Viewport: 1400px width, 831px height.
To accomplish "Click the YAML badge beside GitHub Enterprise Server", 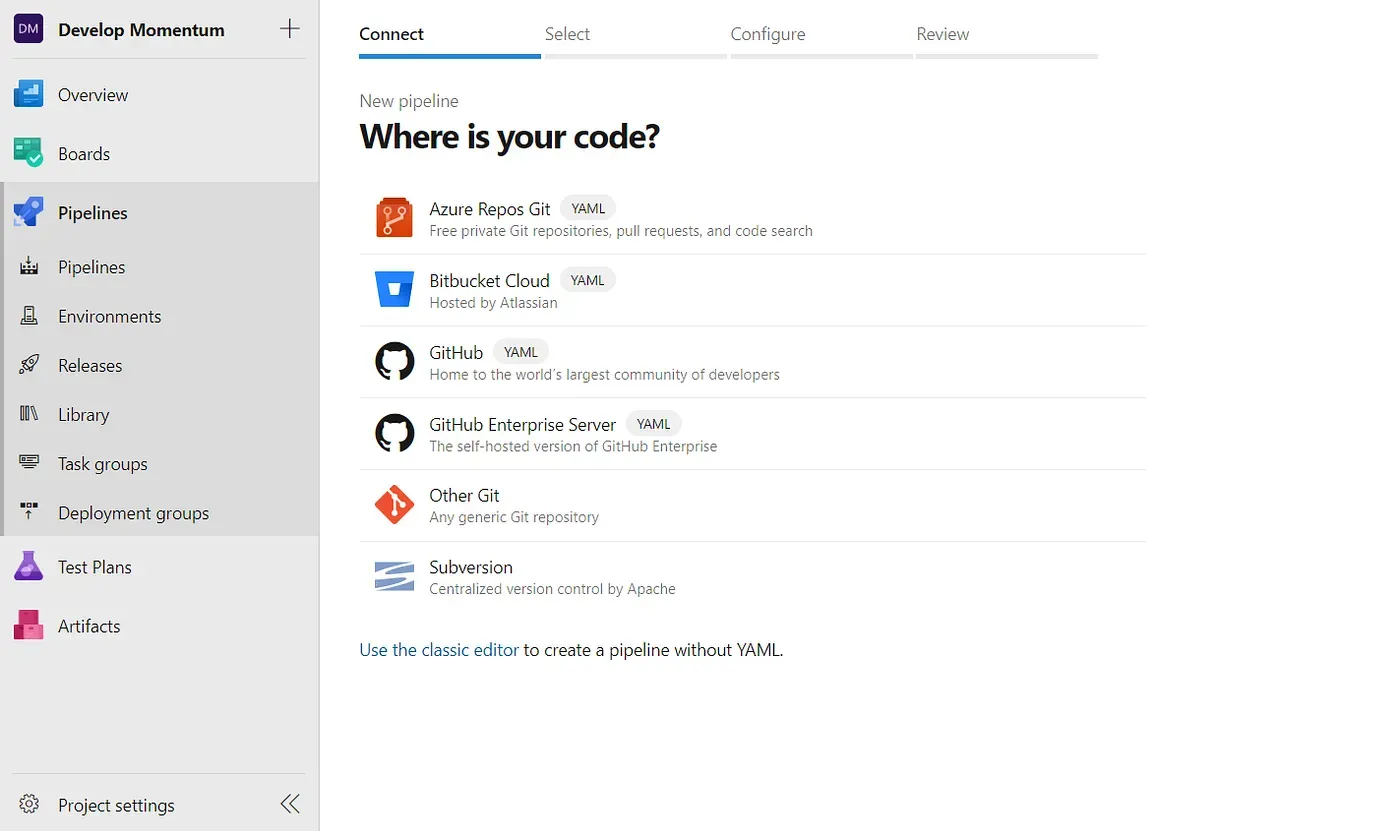I will (653, 424).
